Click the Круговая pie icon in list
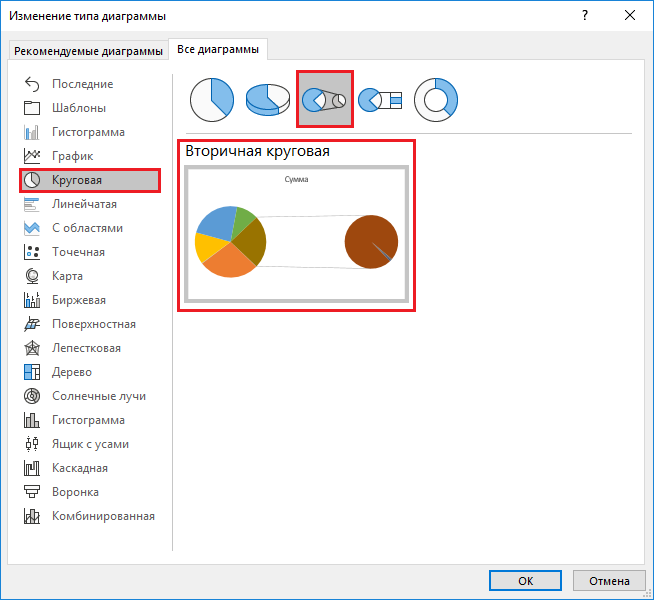The height and width of the screenshot is (600, 654). pos(32,180)
